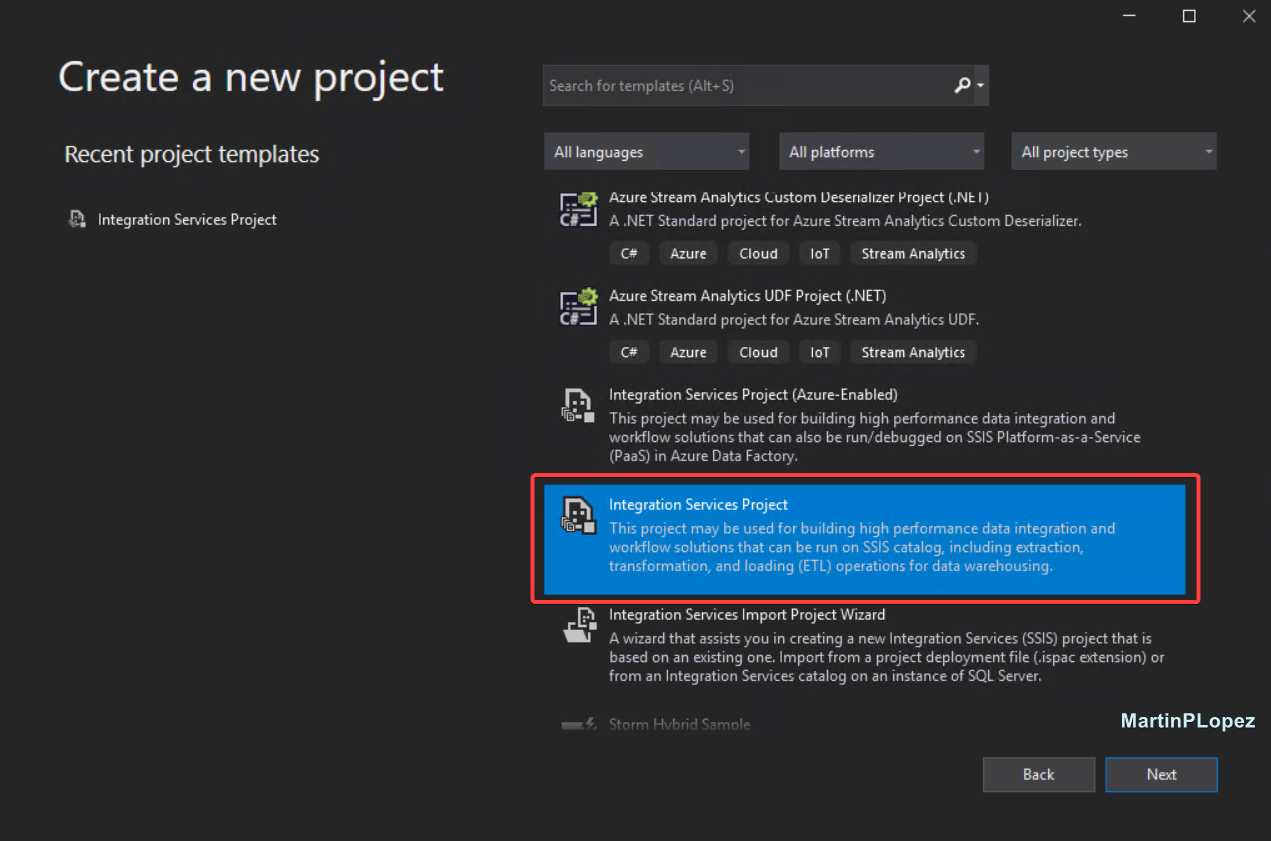This screenshot has width=1271, height=841.
Task: Open the All platforms filter dropdown
Action: pos(881,152)
